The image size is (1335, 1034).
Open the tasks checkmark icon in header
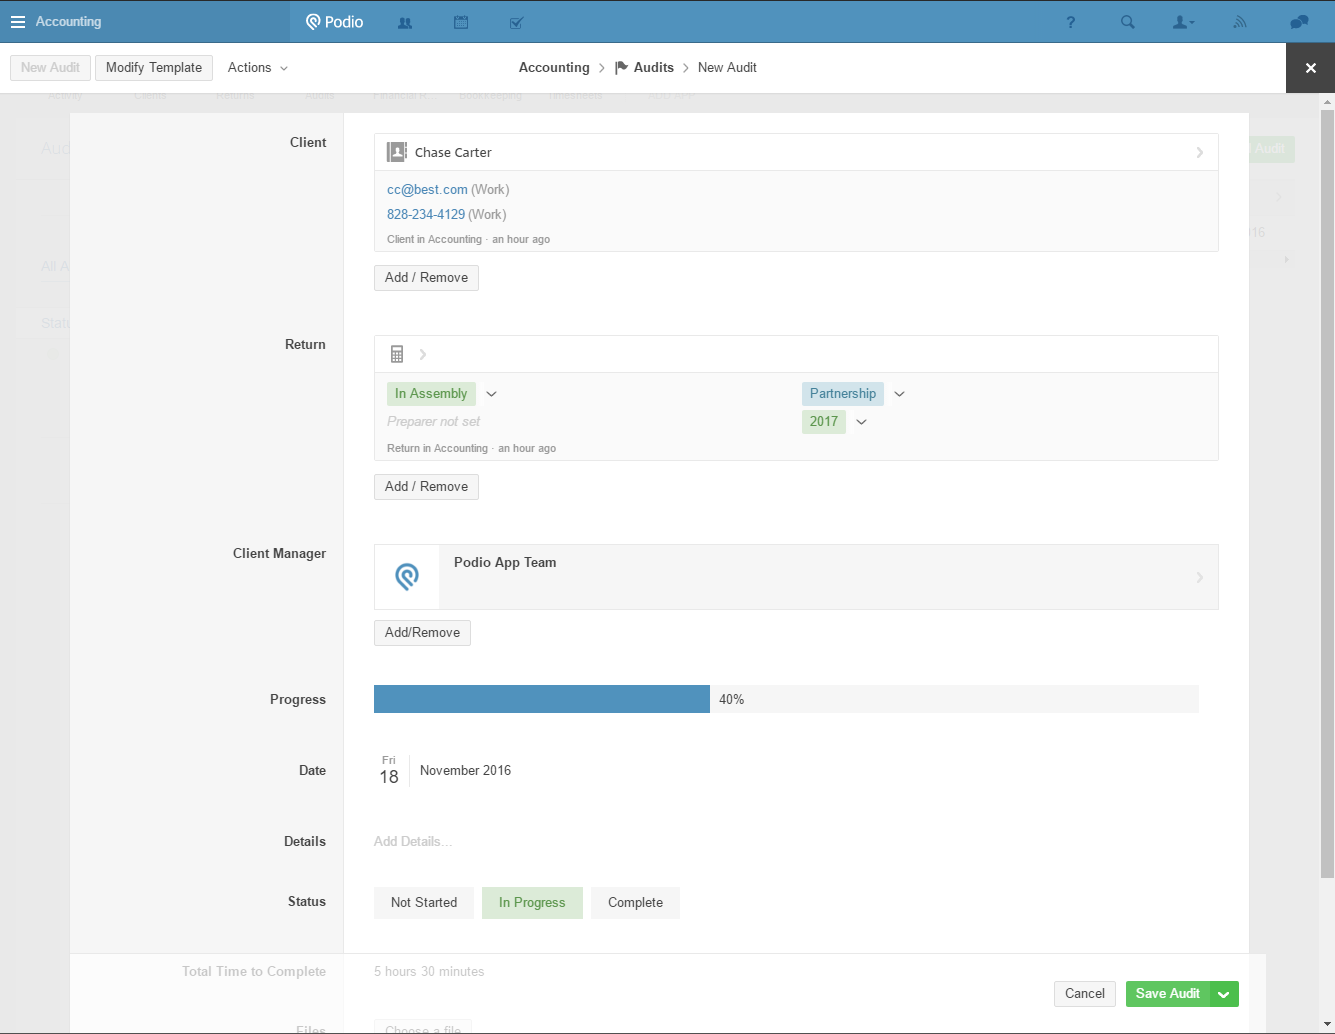click(x=516, y=22)
